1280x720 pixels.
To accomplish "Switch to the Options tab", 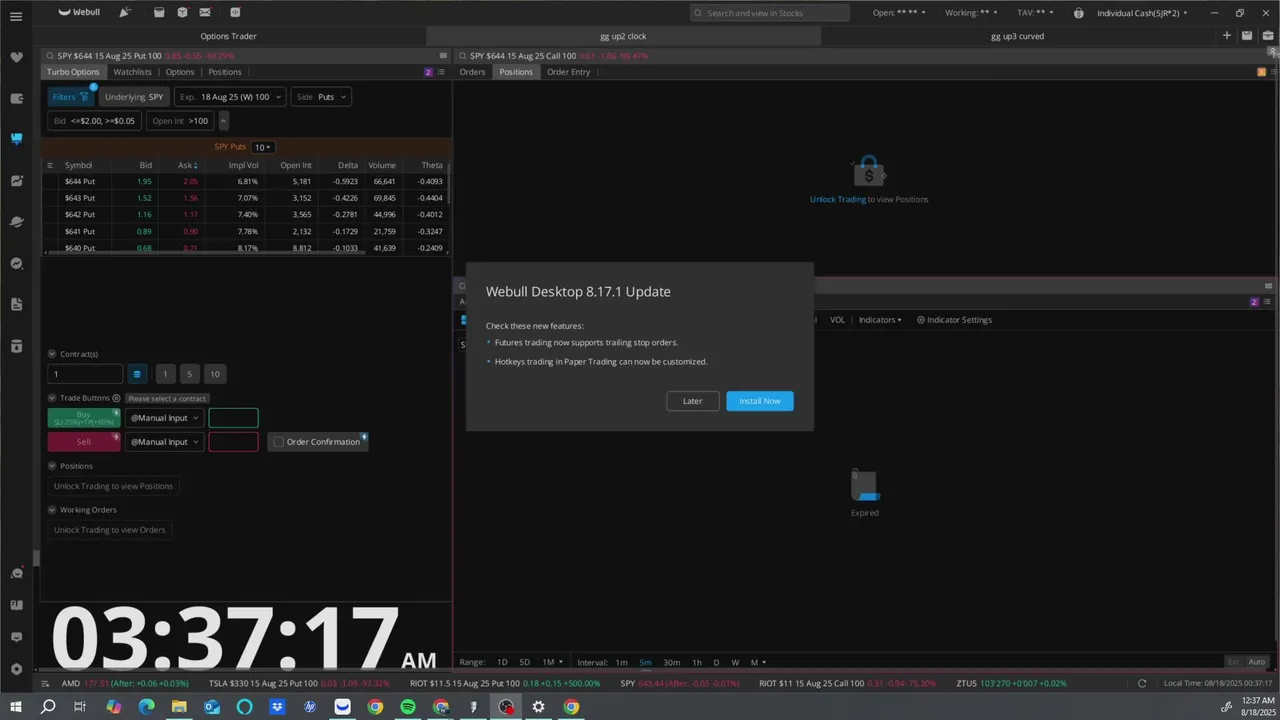I will click(x=180, y=72).
